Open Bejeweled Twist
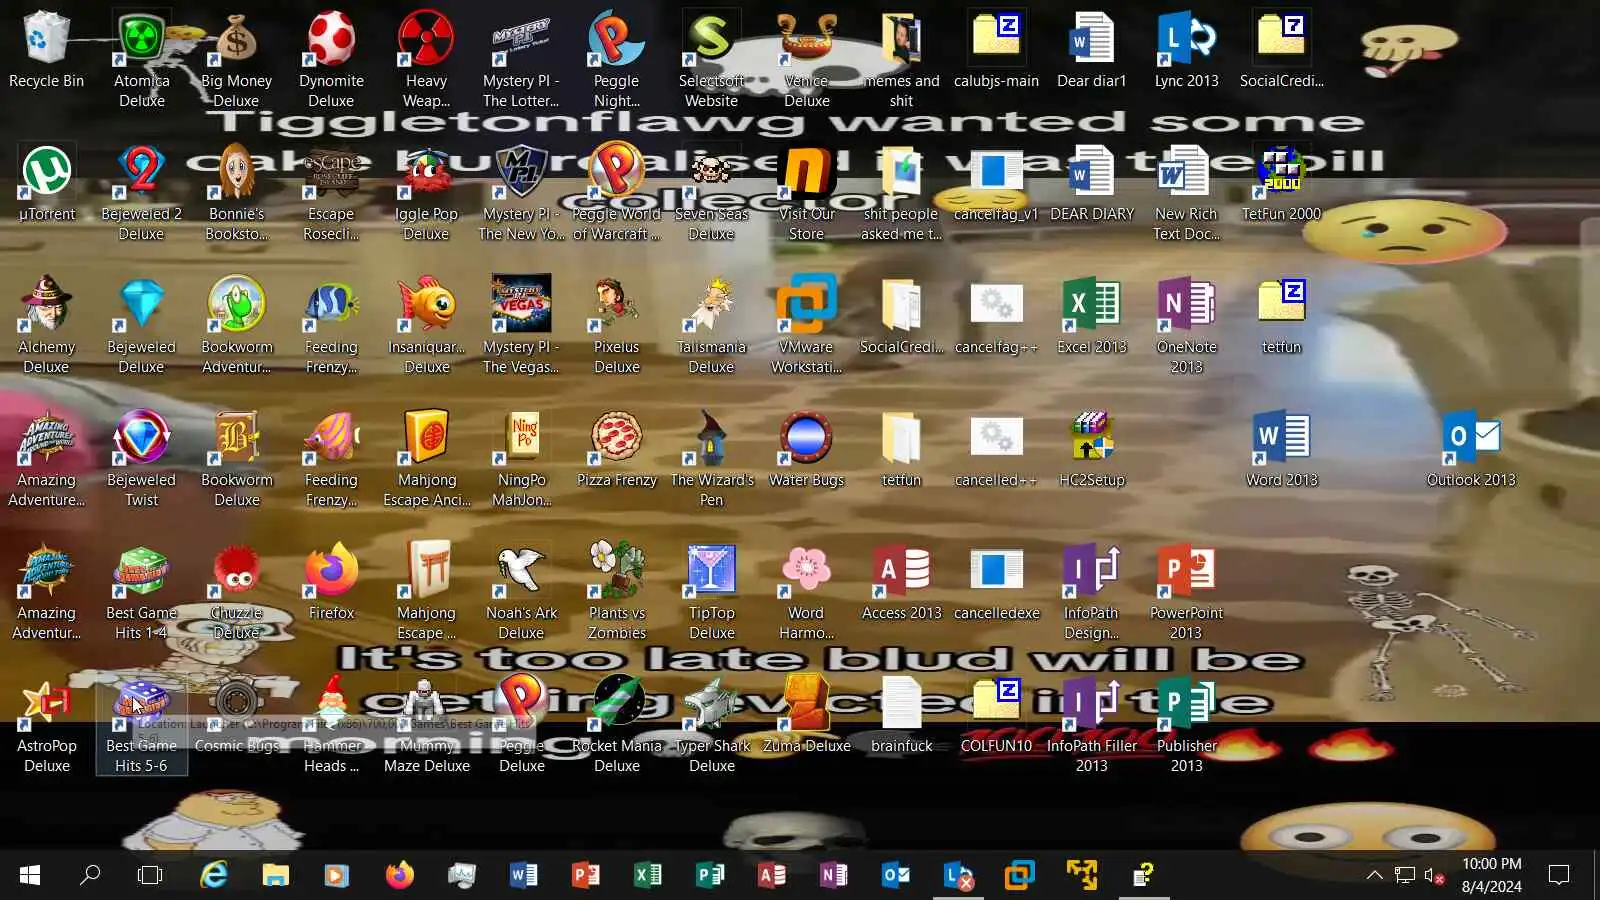 pos(141,459)
